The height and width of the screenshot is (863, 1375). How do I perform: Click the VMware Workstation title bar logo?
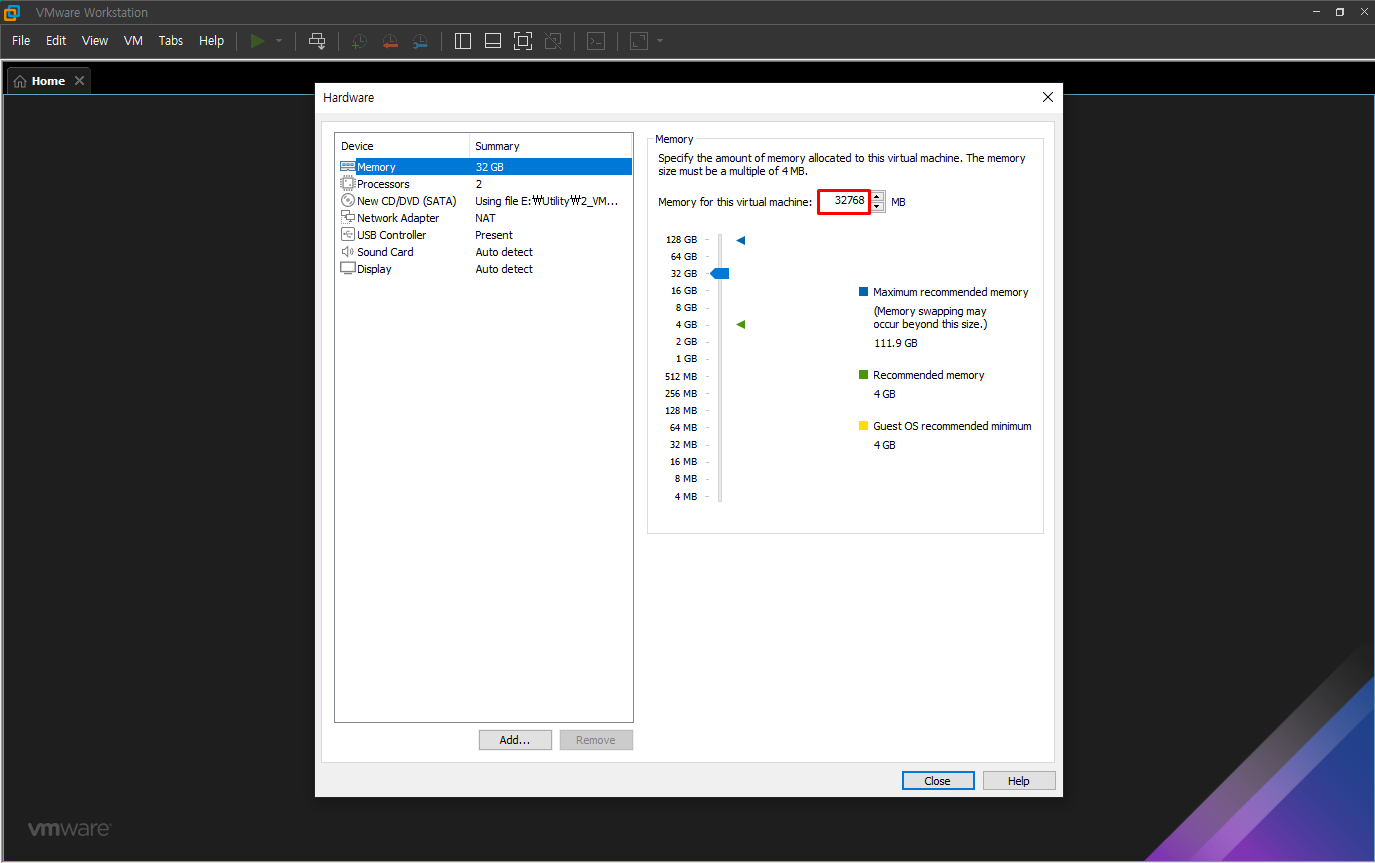(x=13, y=12)
